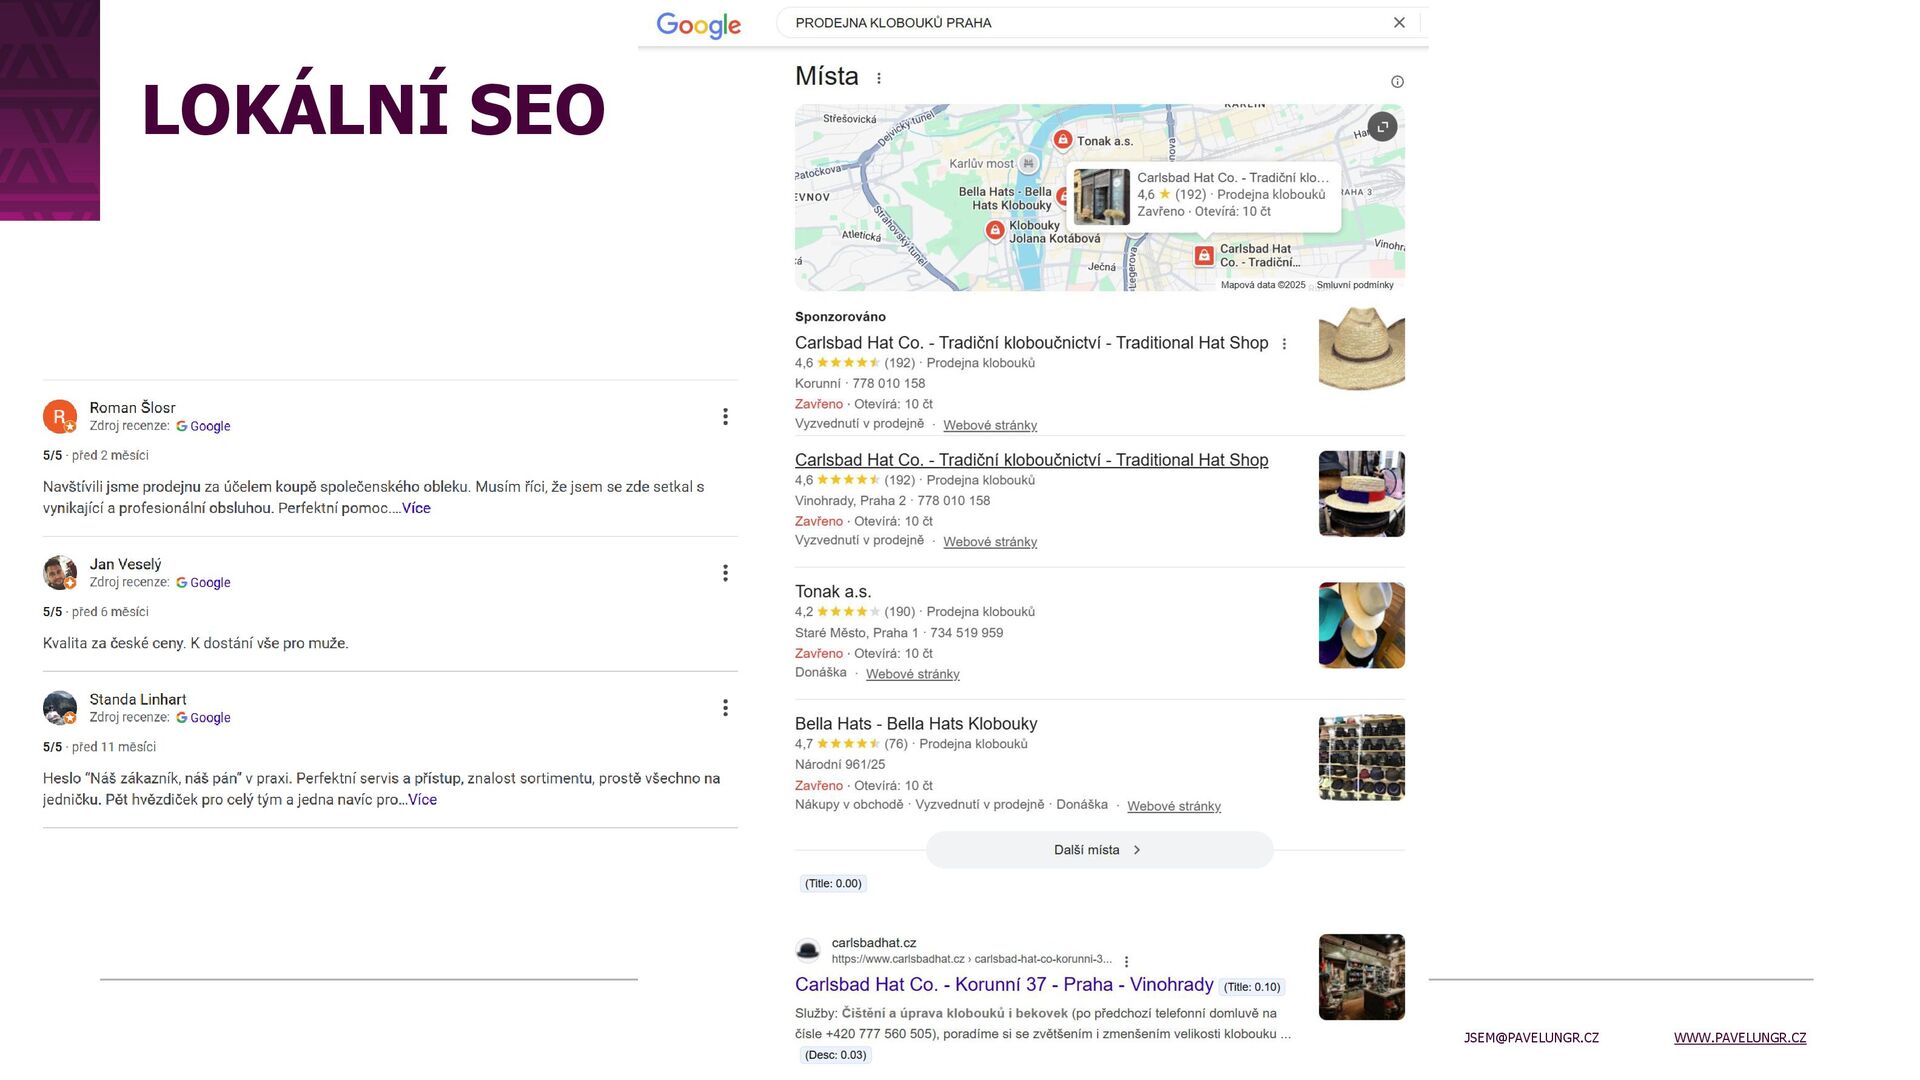Open Carlsbad Hat Co. - Korunní 37 result
This screenshot has height=1080, width=1920.
point(1004,985)
